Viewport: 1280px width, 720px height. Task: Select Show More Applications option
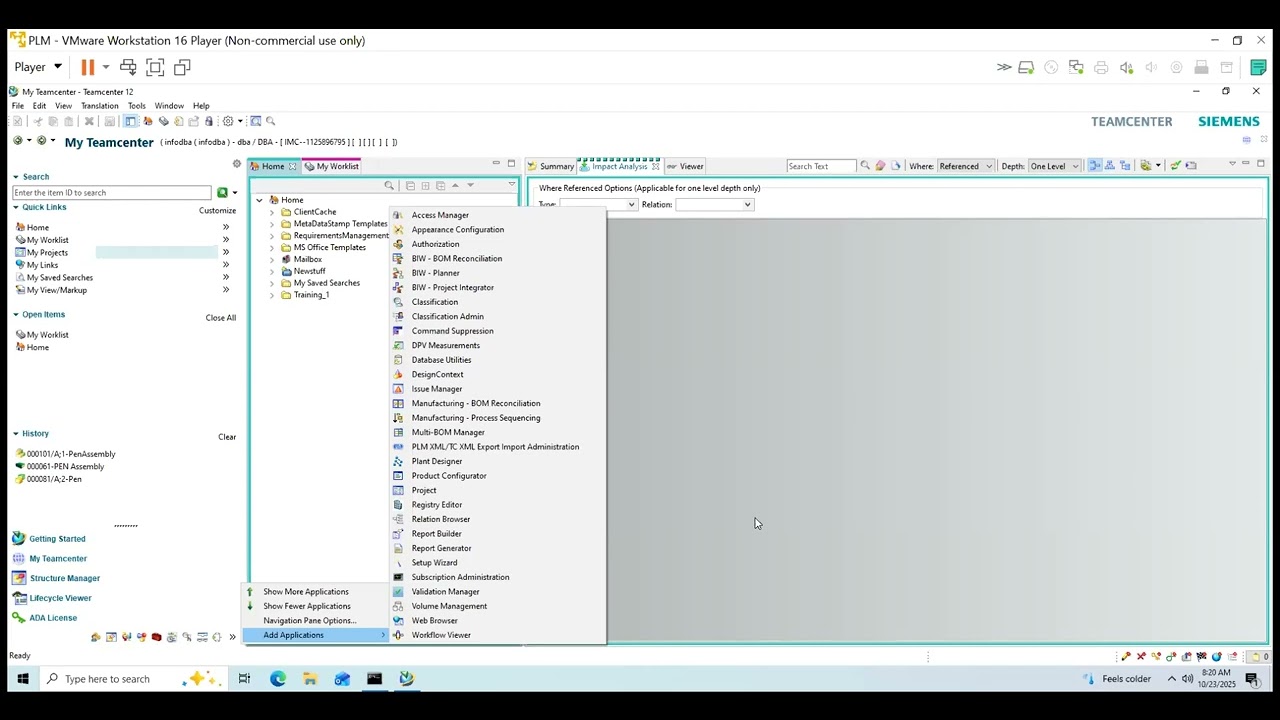[x=306, y=591]
